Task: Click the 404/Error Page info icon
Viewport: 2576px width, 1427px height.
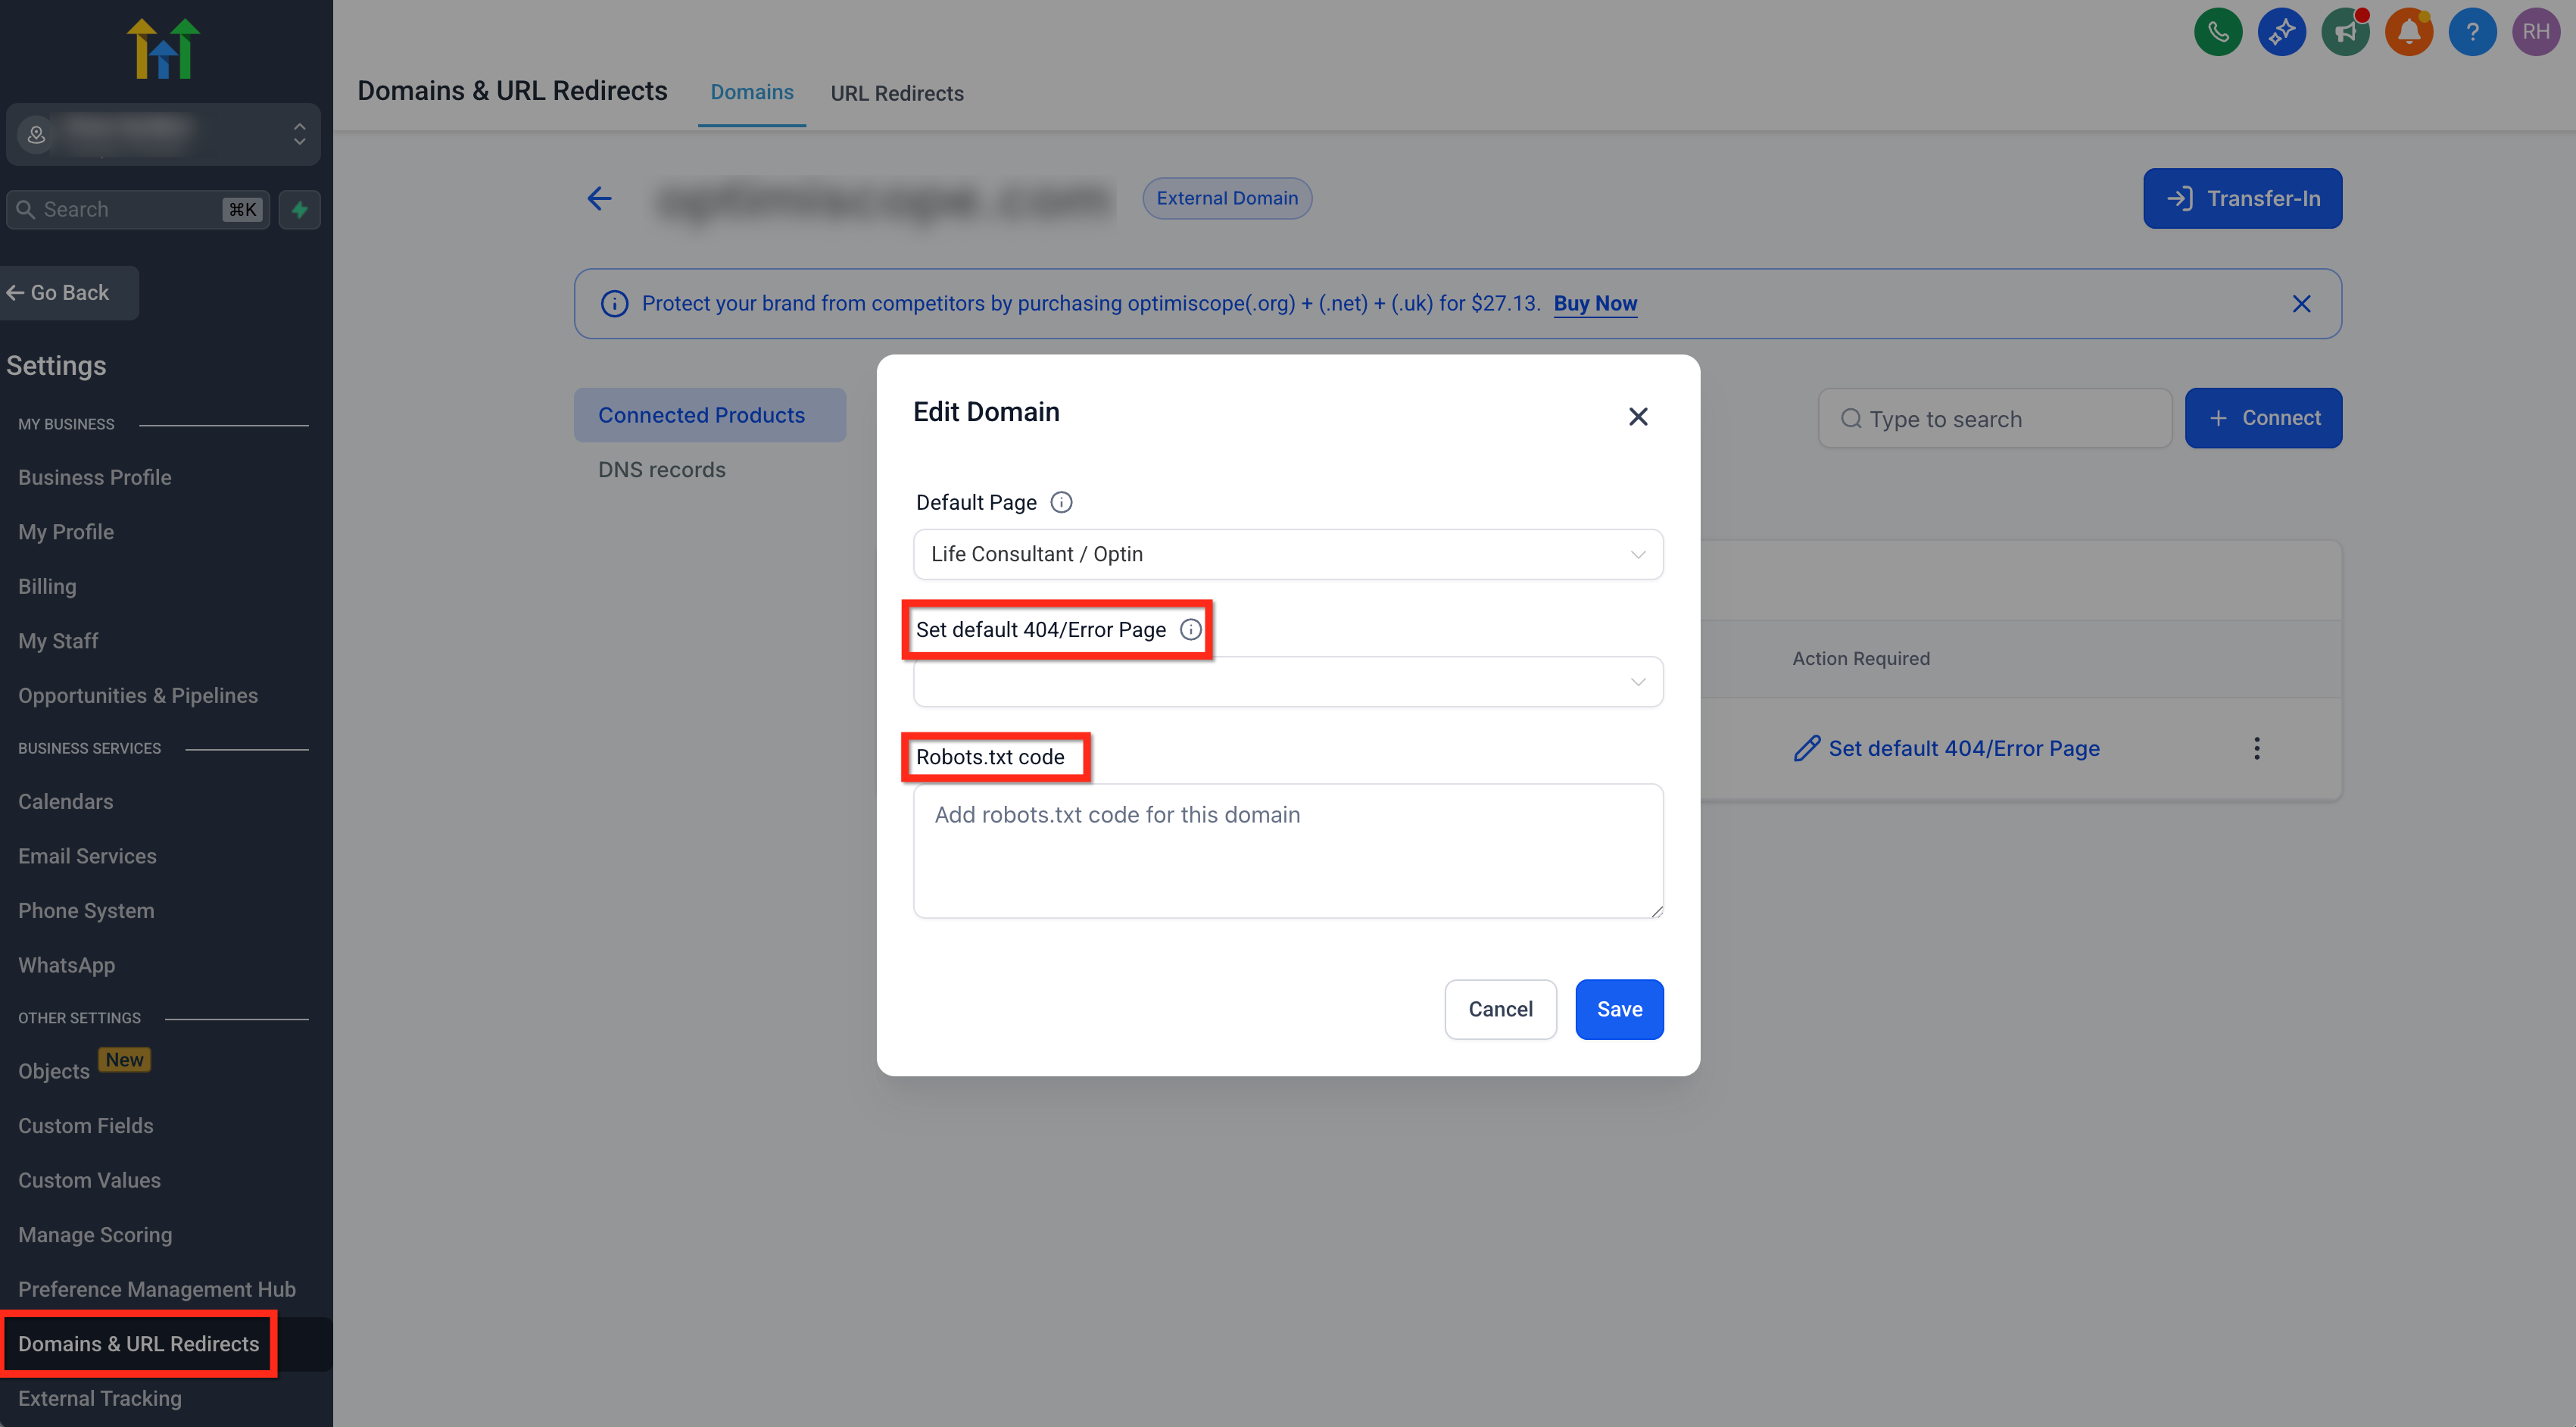Action: point(1190,630)
